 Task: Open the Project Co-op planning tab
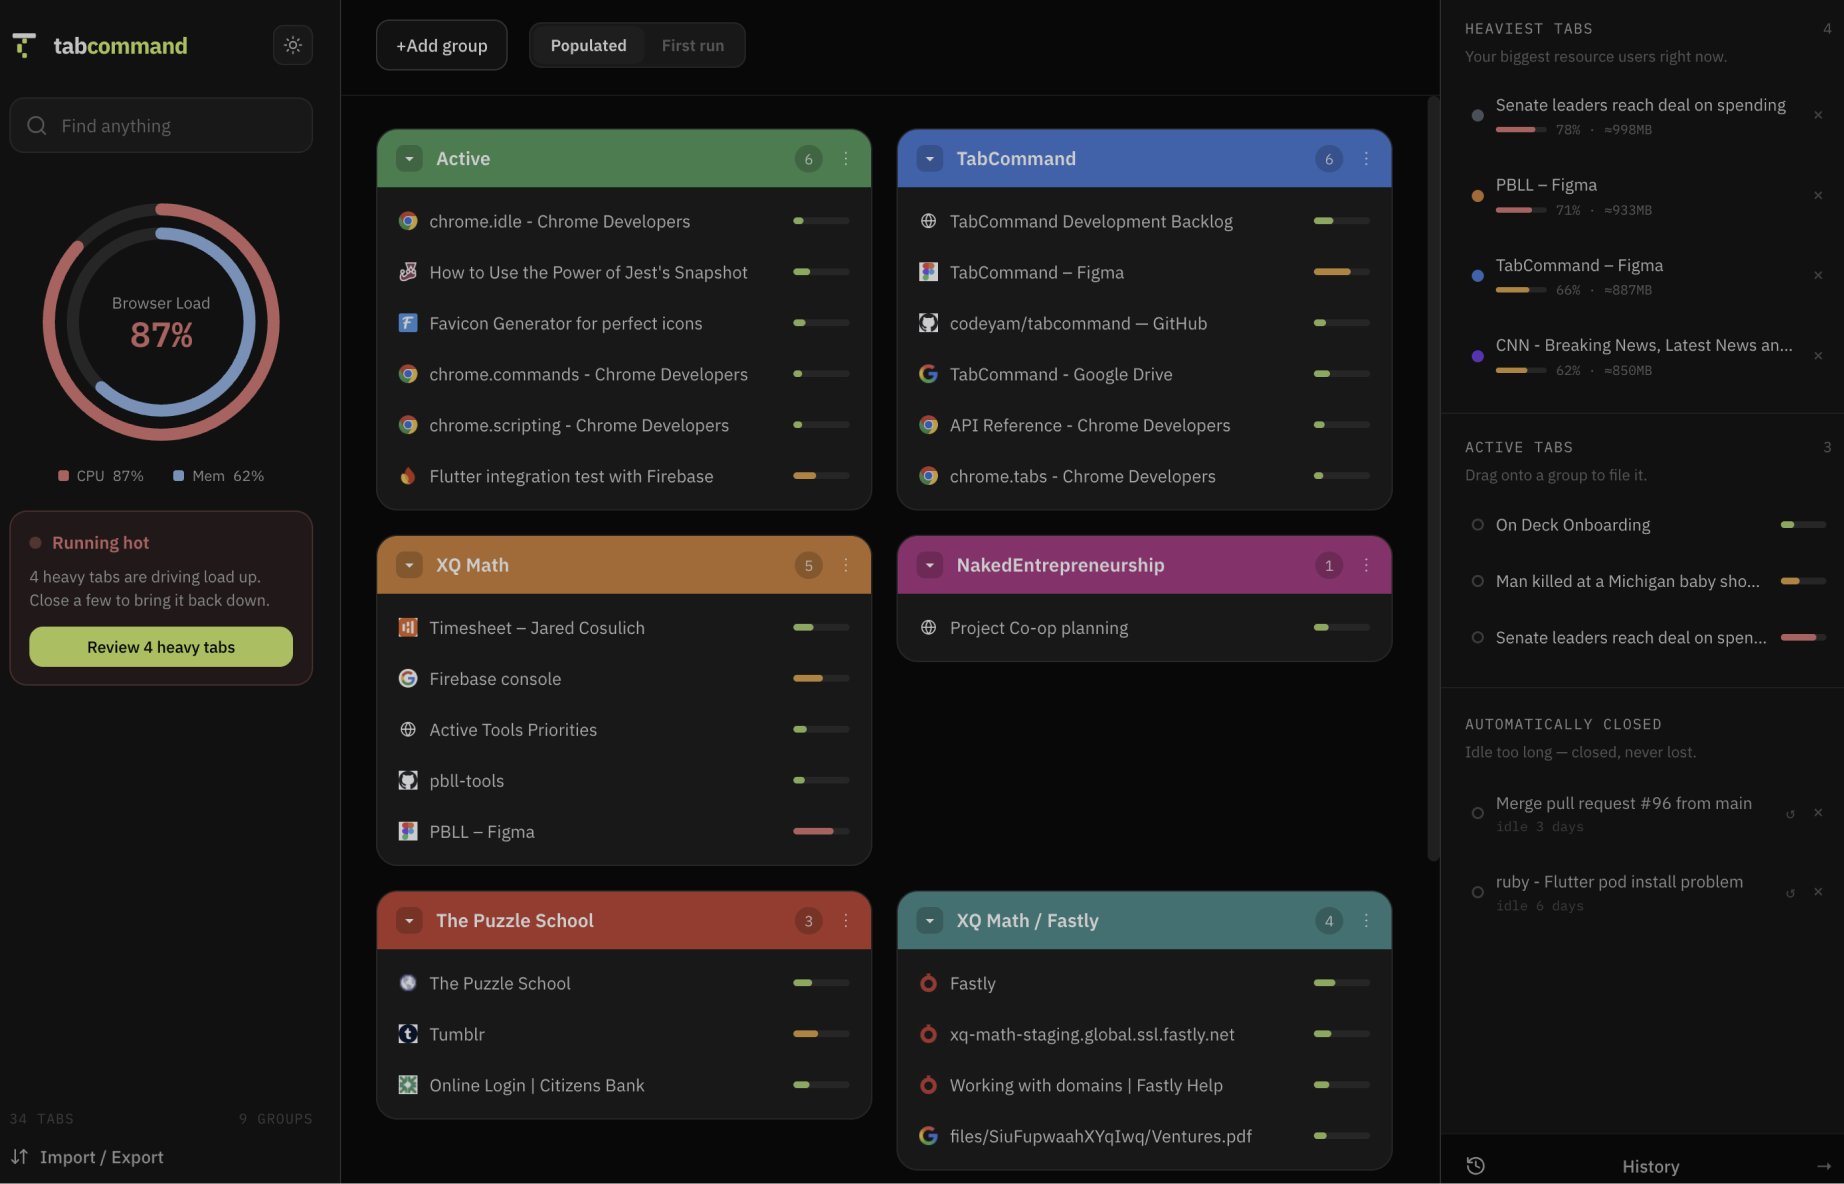[x=1144, y=627]
